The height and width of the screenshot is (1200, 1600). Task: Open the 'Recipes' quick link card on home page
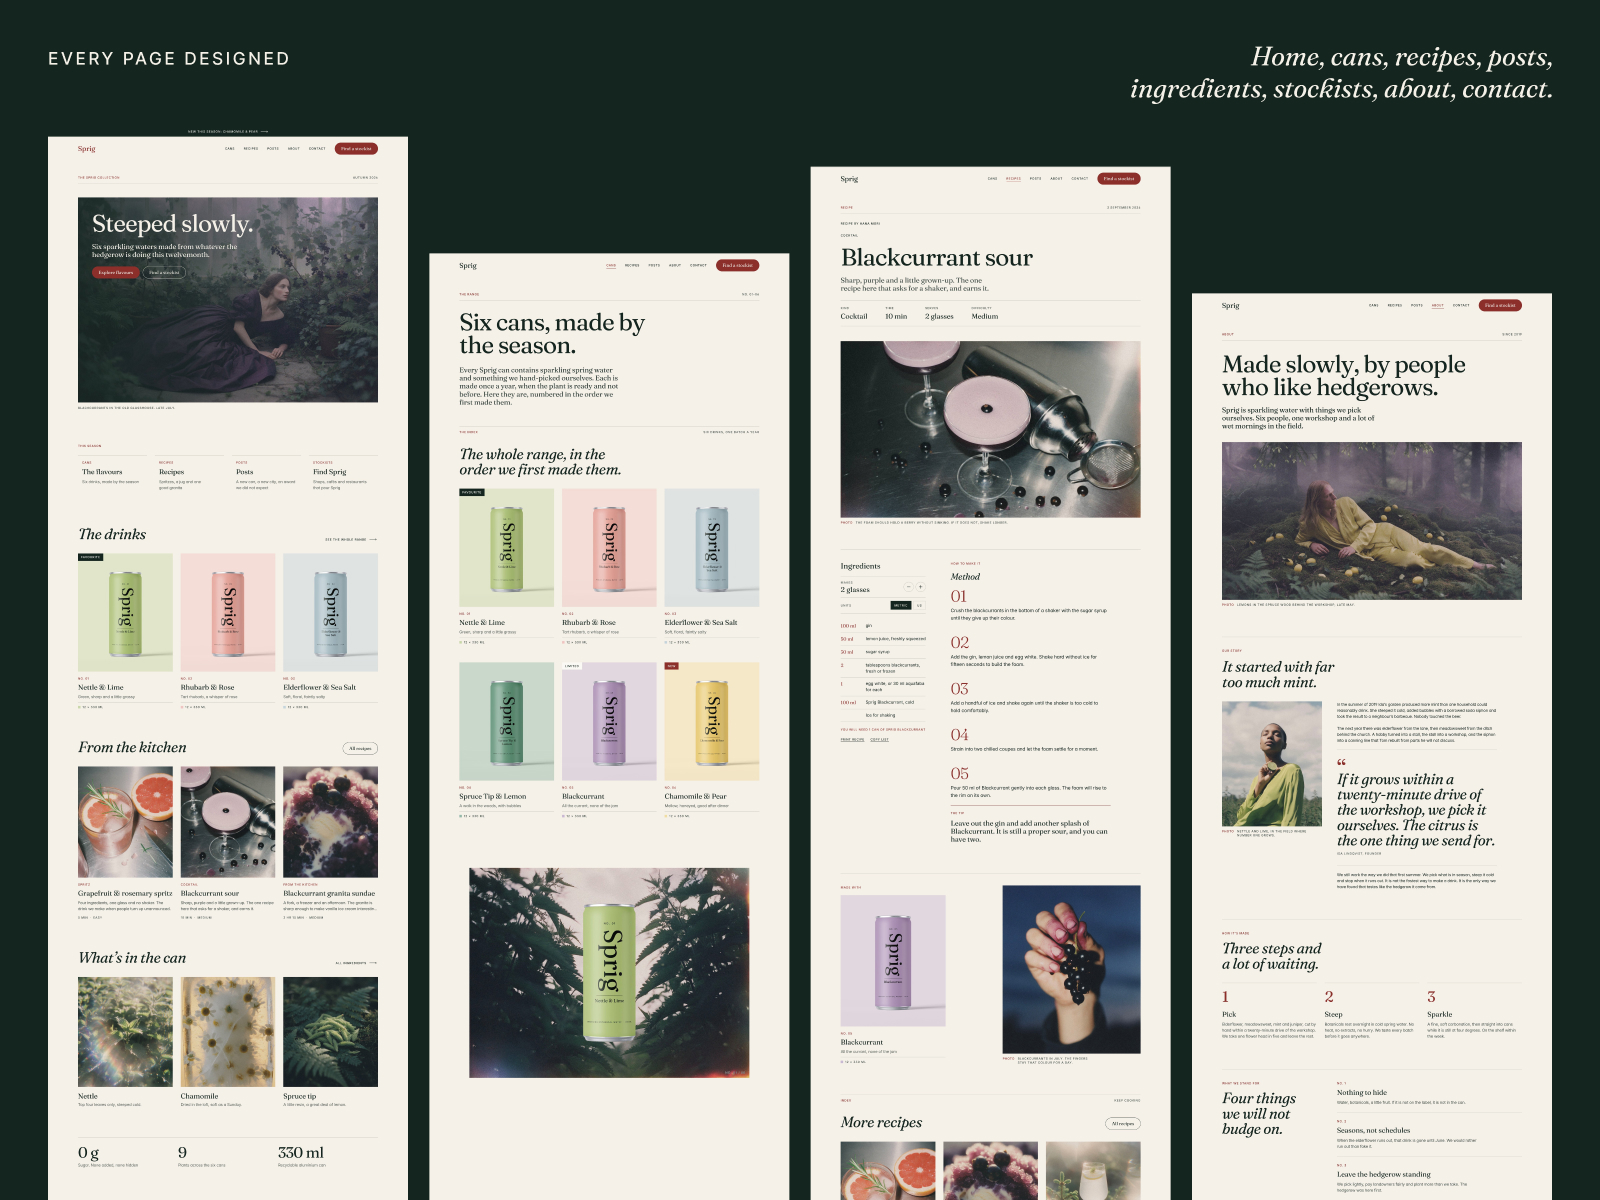[189, 474]
